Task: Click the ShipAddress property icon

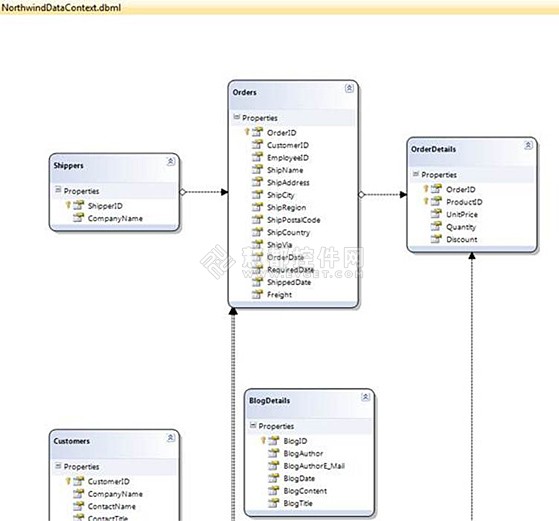Action: (x=257, y=182)
